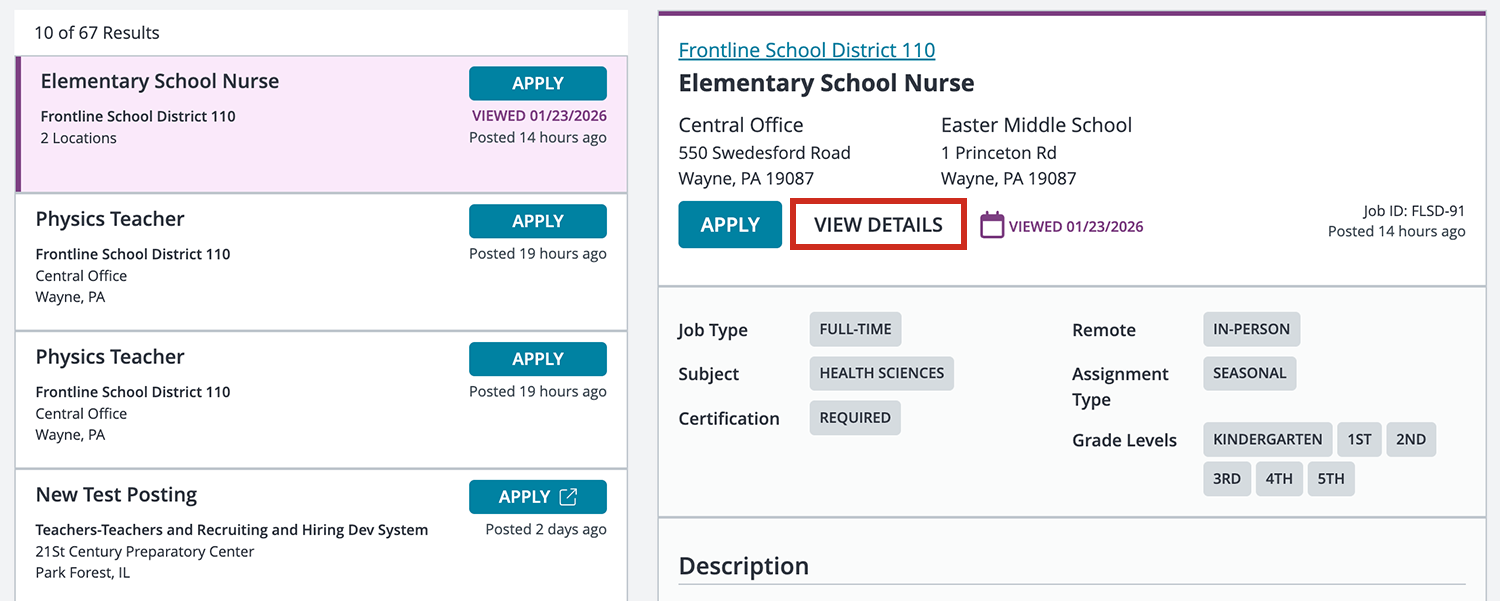The image size is (1500, 601).
Task: Click the IN-PERSON remote tag
Action: click(1251, 329)
